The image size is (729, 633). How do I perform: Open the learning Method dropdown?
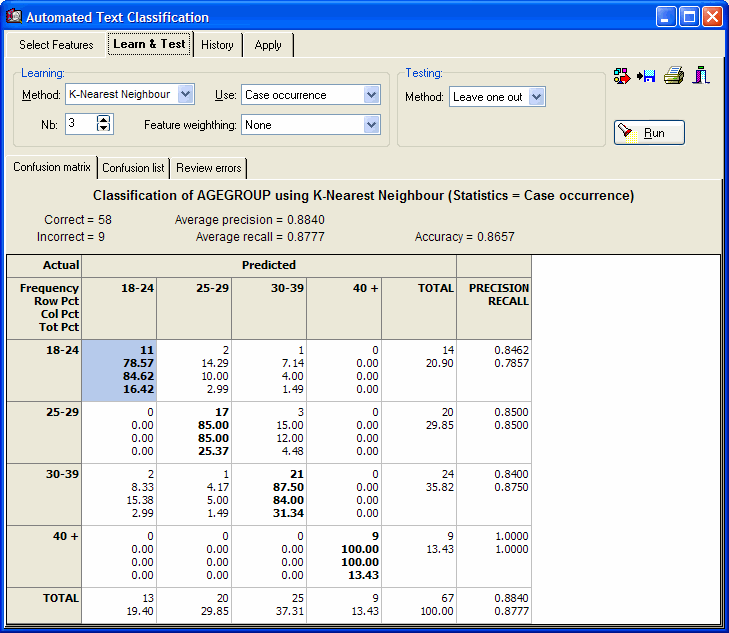(x=186, y=95)
